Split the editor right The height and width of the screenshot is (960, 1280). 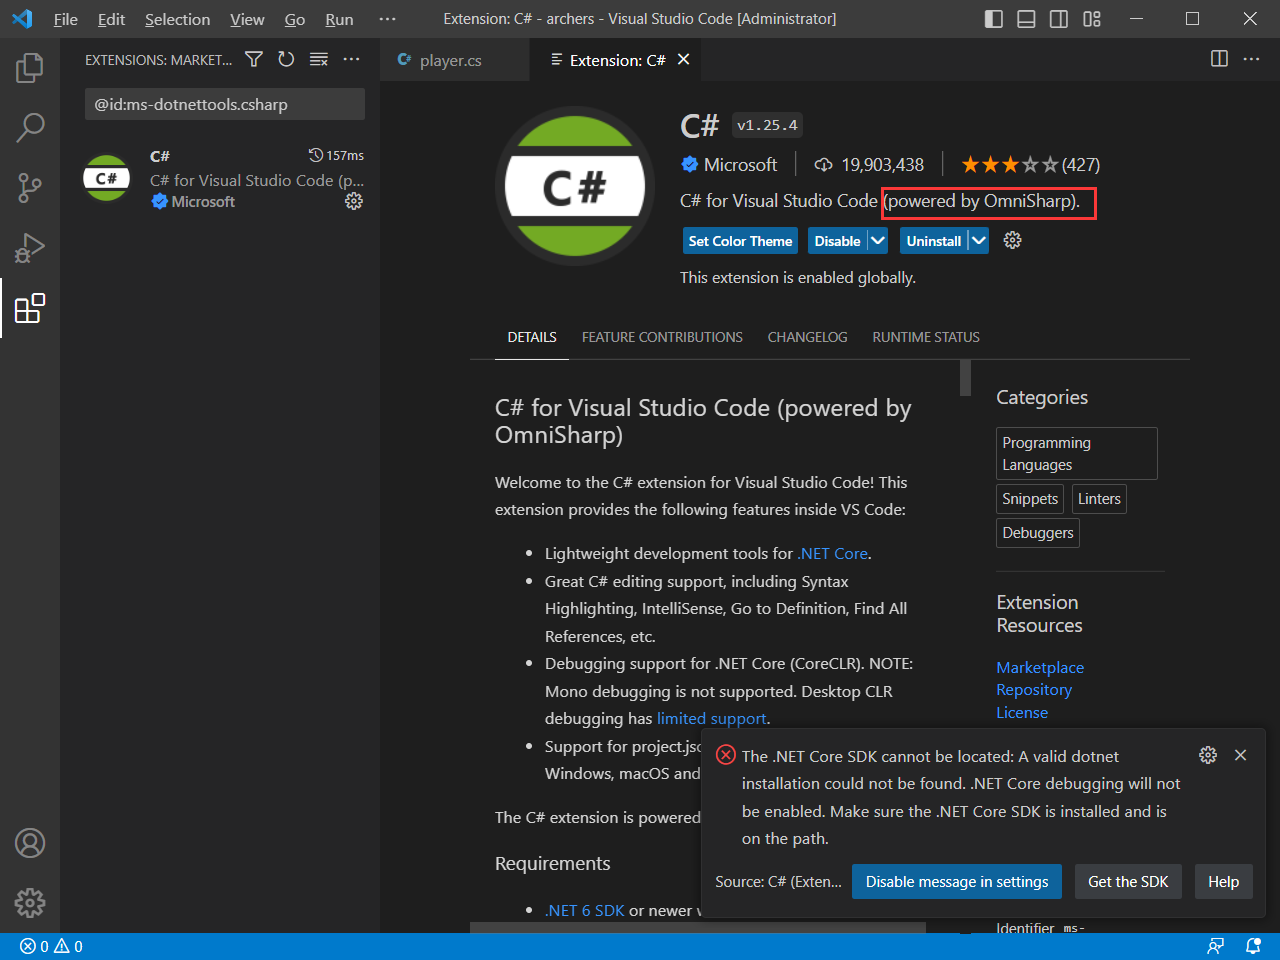pyautogui.click(x=1219, y=59)
